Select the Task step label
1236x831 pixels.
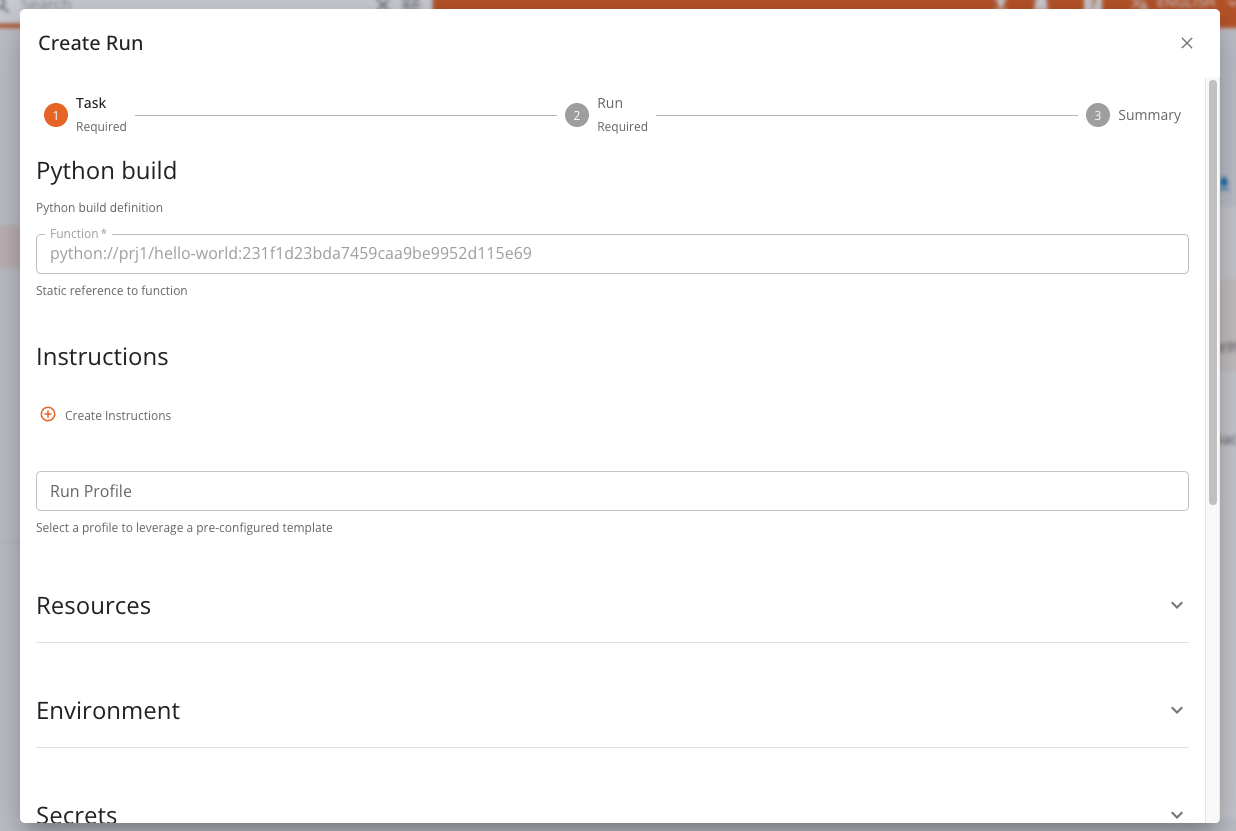coord(91,103)
